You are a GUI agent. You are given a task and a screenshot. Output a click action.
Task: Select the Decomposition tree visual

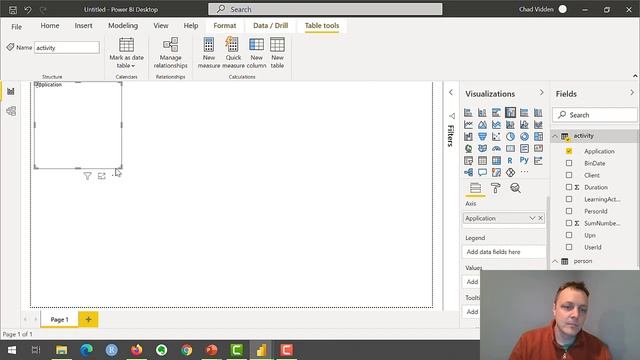click(x=468, y=172)
